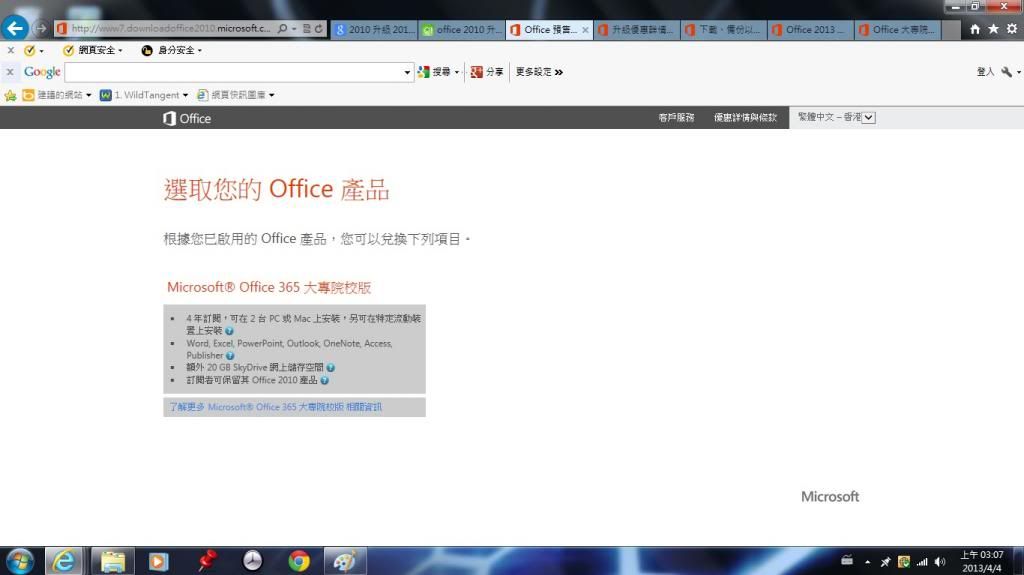Viewport: 1024px width, 575px height.
Task: Click the Google+ 分享 button
Action: point(487,72)
